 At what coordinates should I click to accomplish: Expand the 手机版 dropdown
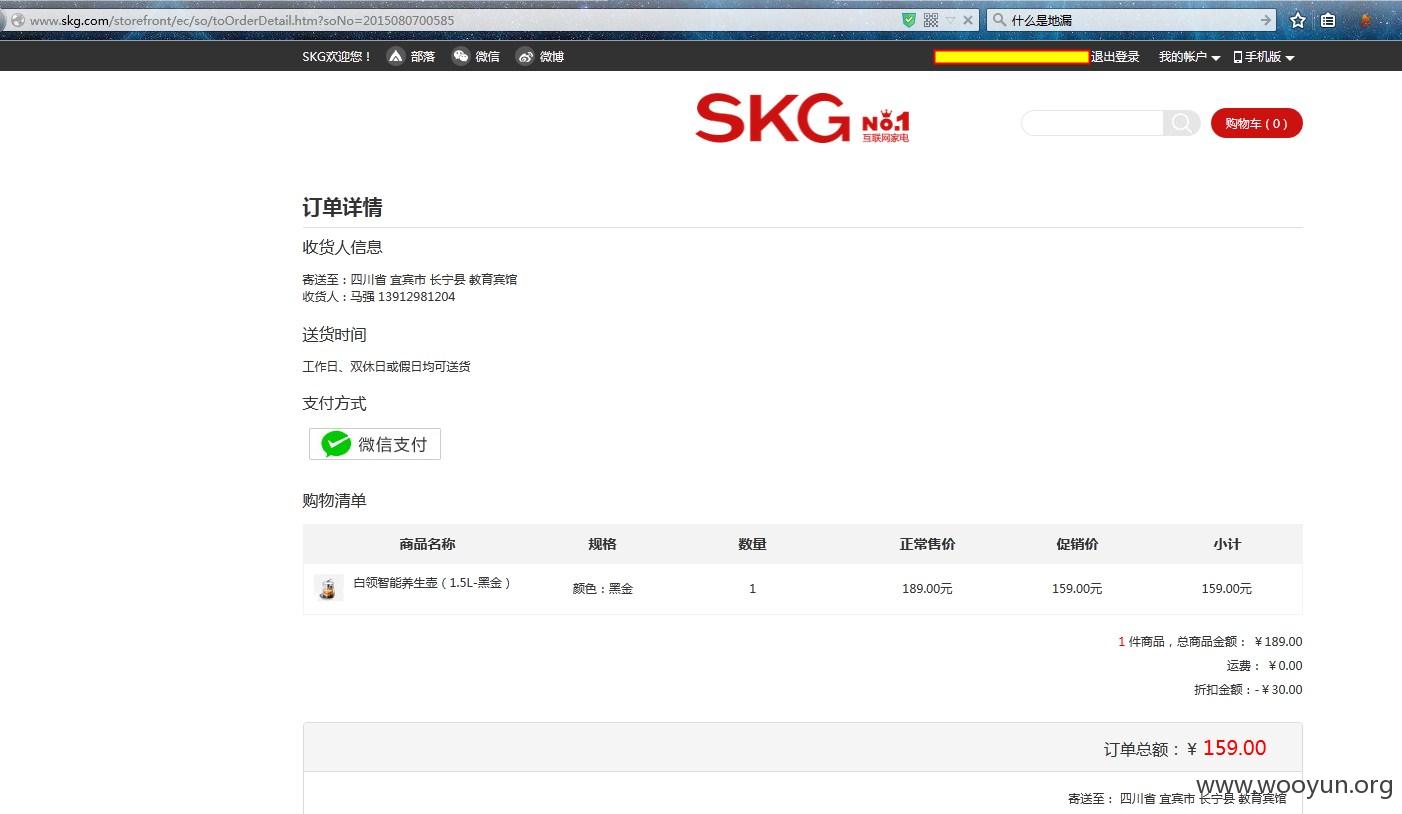(1264, 57)
